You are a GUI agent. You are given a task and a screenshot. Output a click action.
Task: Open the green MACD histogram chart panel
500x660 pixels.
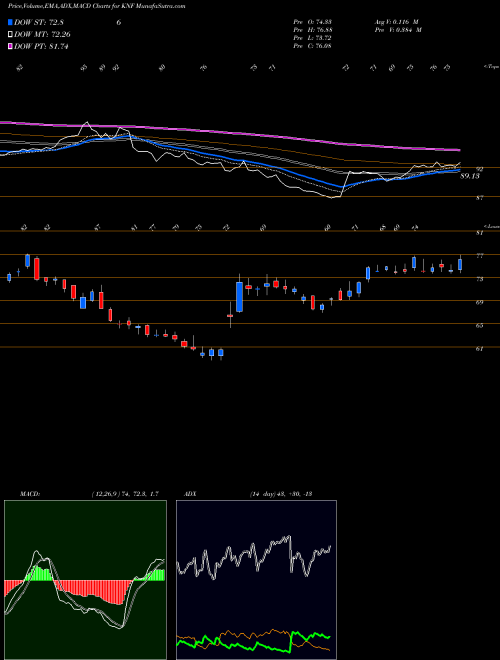pyautogui.click(x=85, y=580)
